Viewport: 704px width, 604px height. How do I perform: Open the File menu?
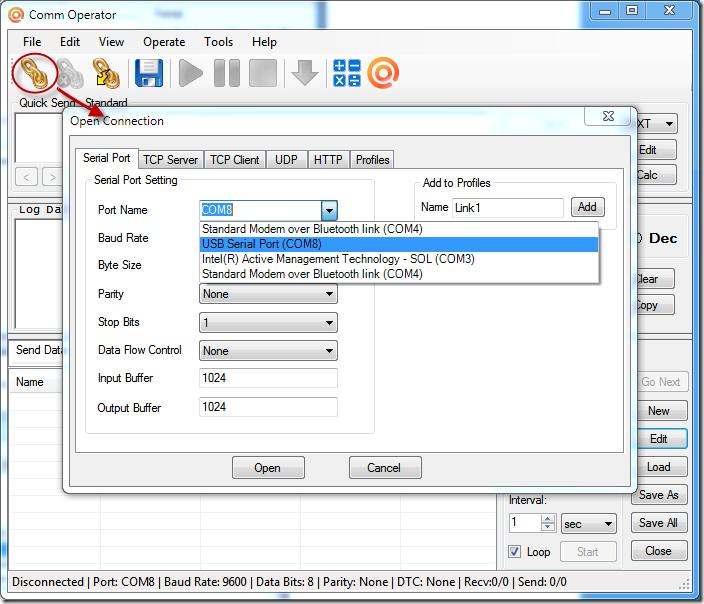coord(32,42)
